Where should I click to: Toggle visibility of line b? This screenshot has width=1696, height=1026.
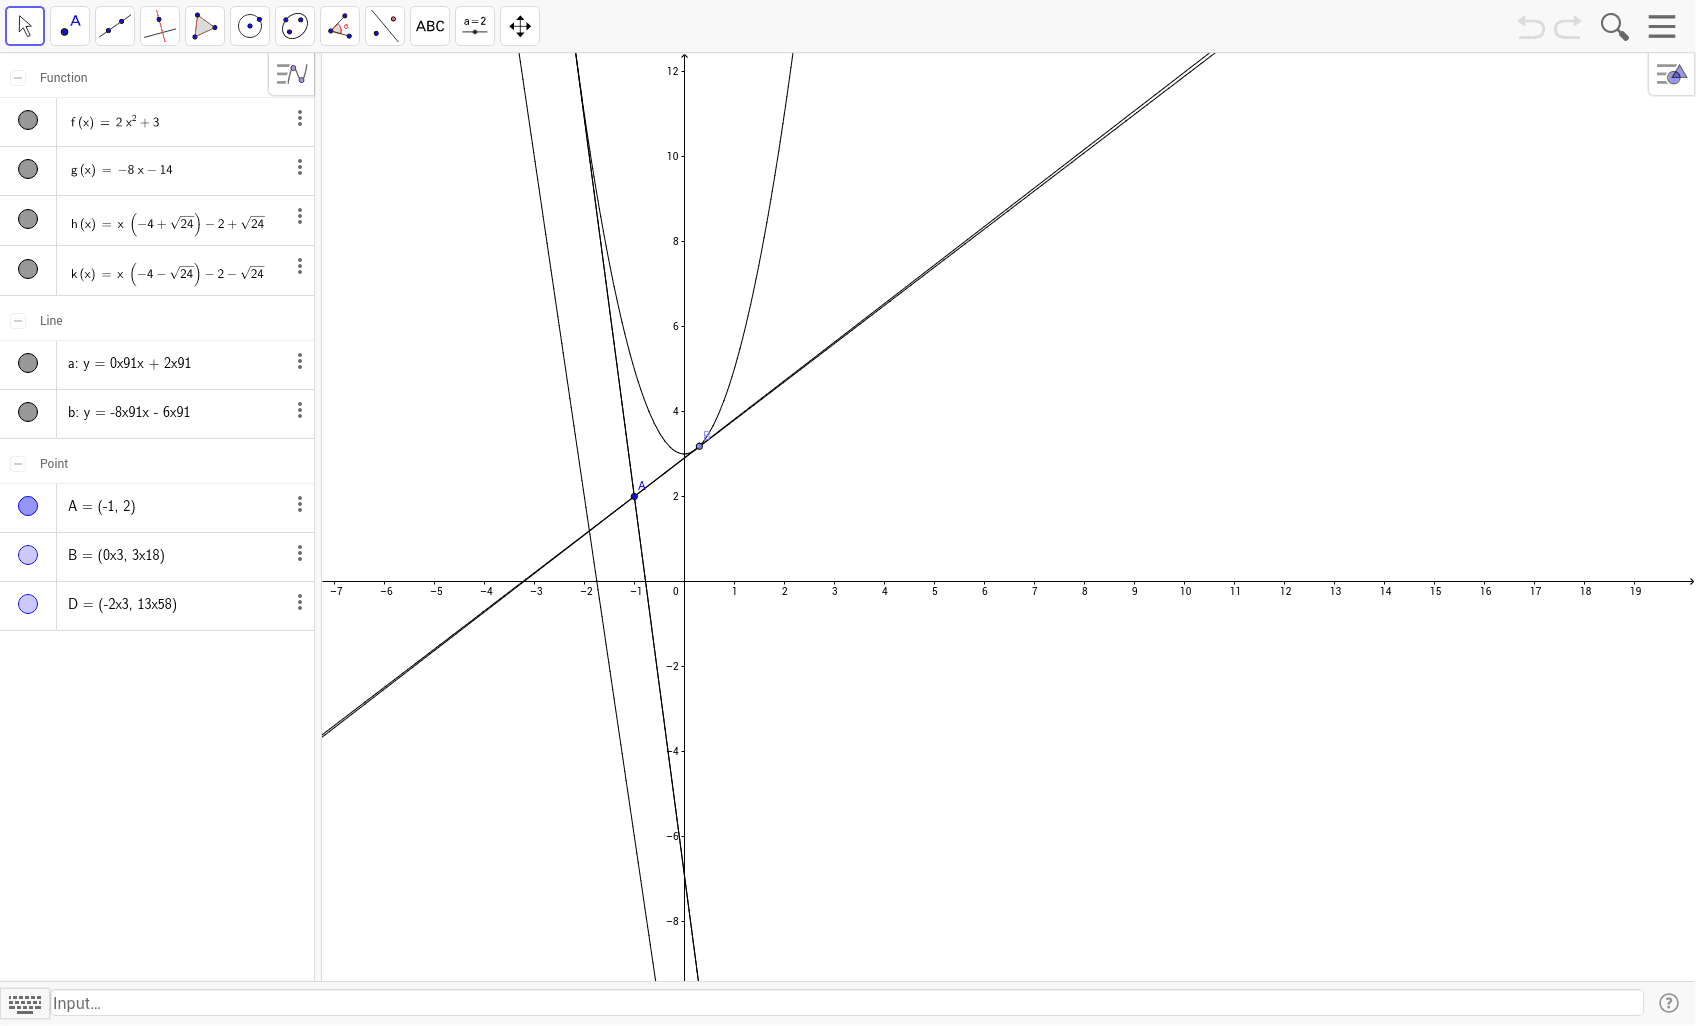pyautogui.click(x=28, y=412)
